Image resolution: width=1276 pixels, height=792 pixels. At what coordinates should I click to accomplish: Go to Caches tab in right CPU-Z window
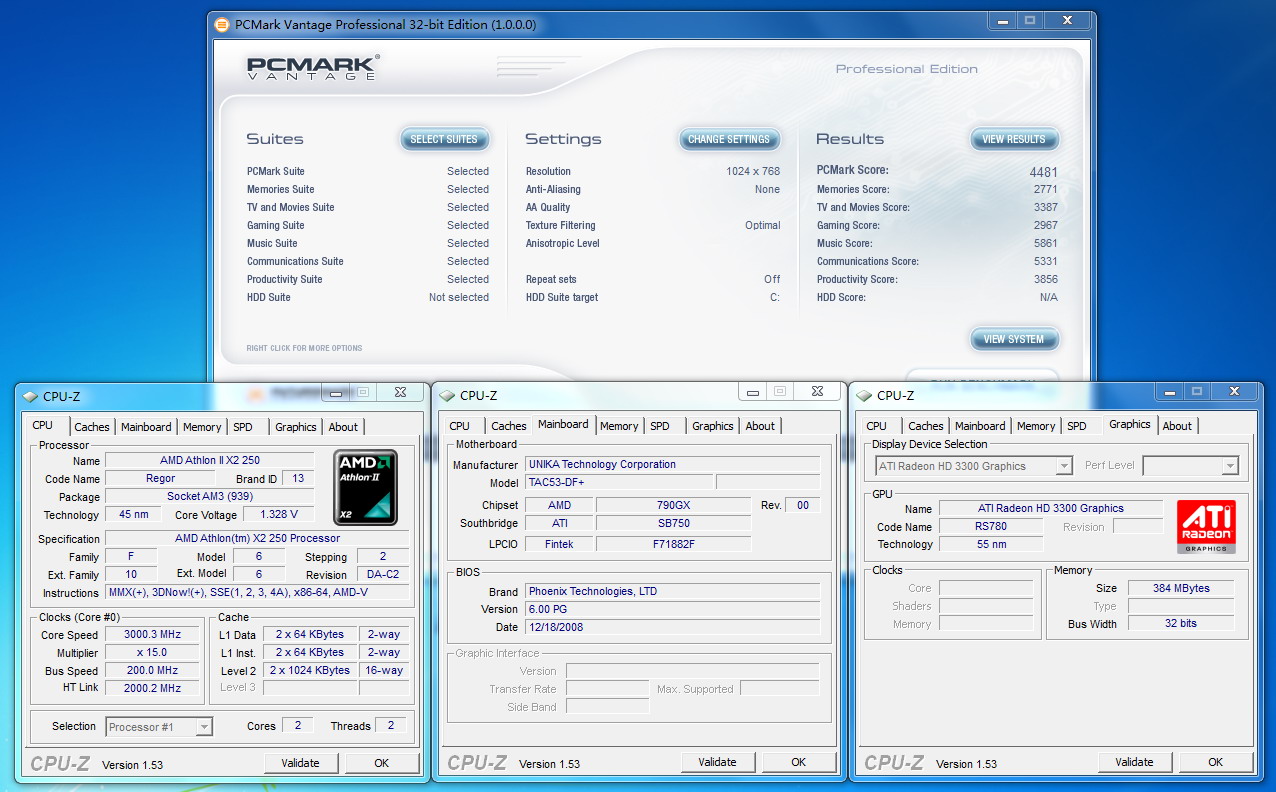tap(926, 426)
